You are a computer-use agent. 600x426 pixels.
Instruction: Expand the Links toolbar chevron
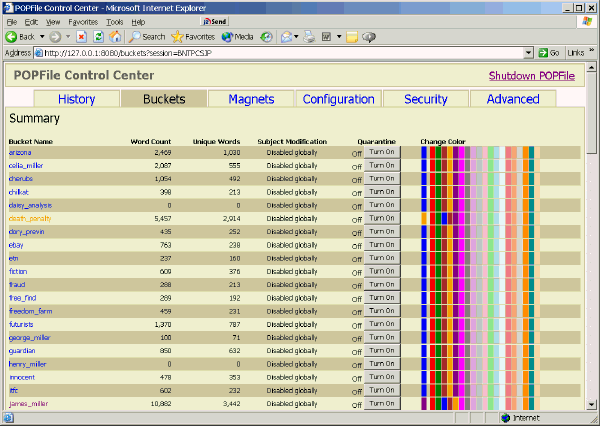[592, 50]
